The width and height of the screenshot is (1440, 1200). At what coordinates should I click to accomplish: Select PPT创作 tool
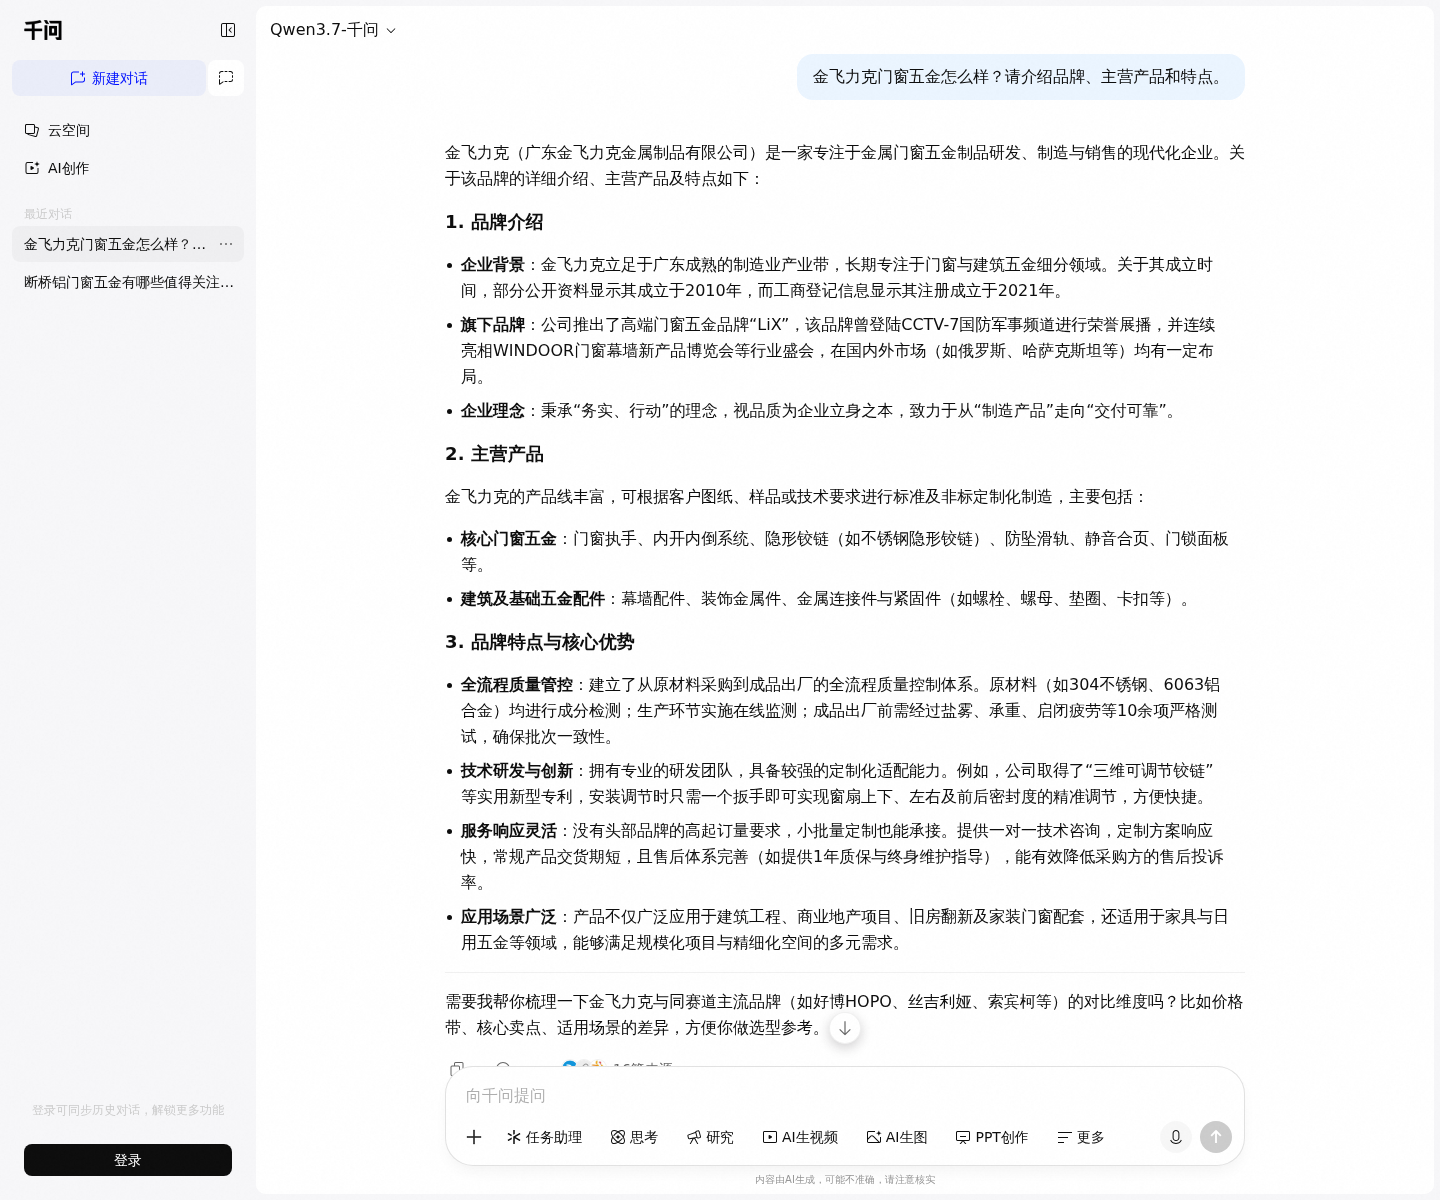(992, 1137)
